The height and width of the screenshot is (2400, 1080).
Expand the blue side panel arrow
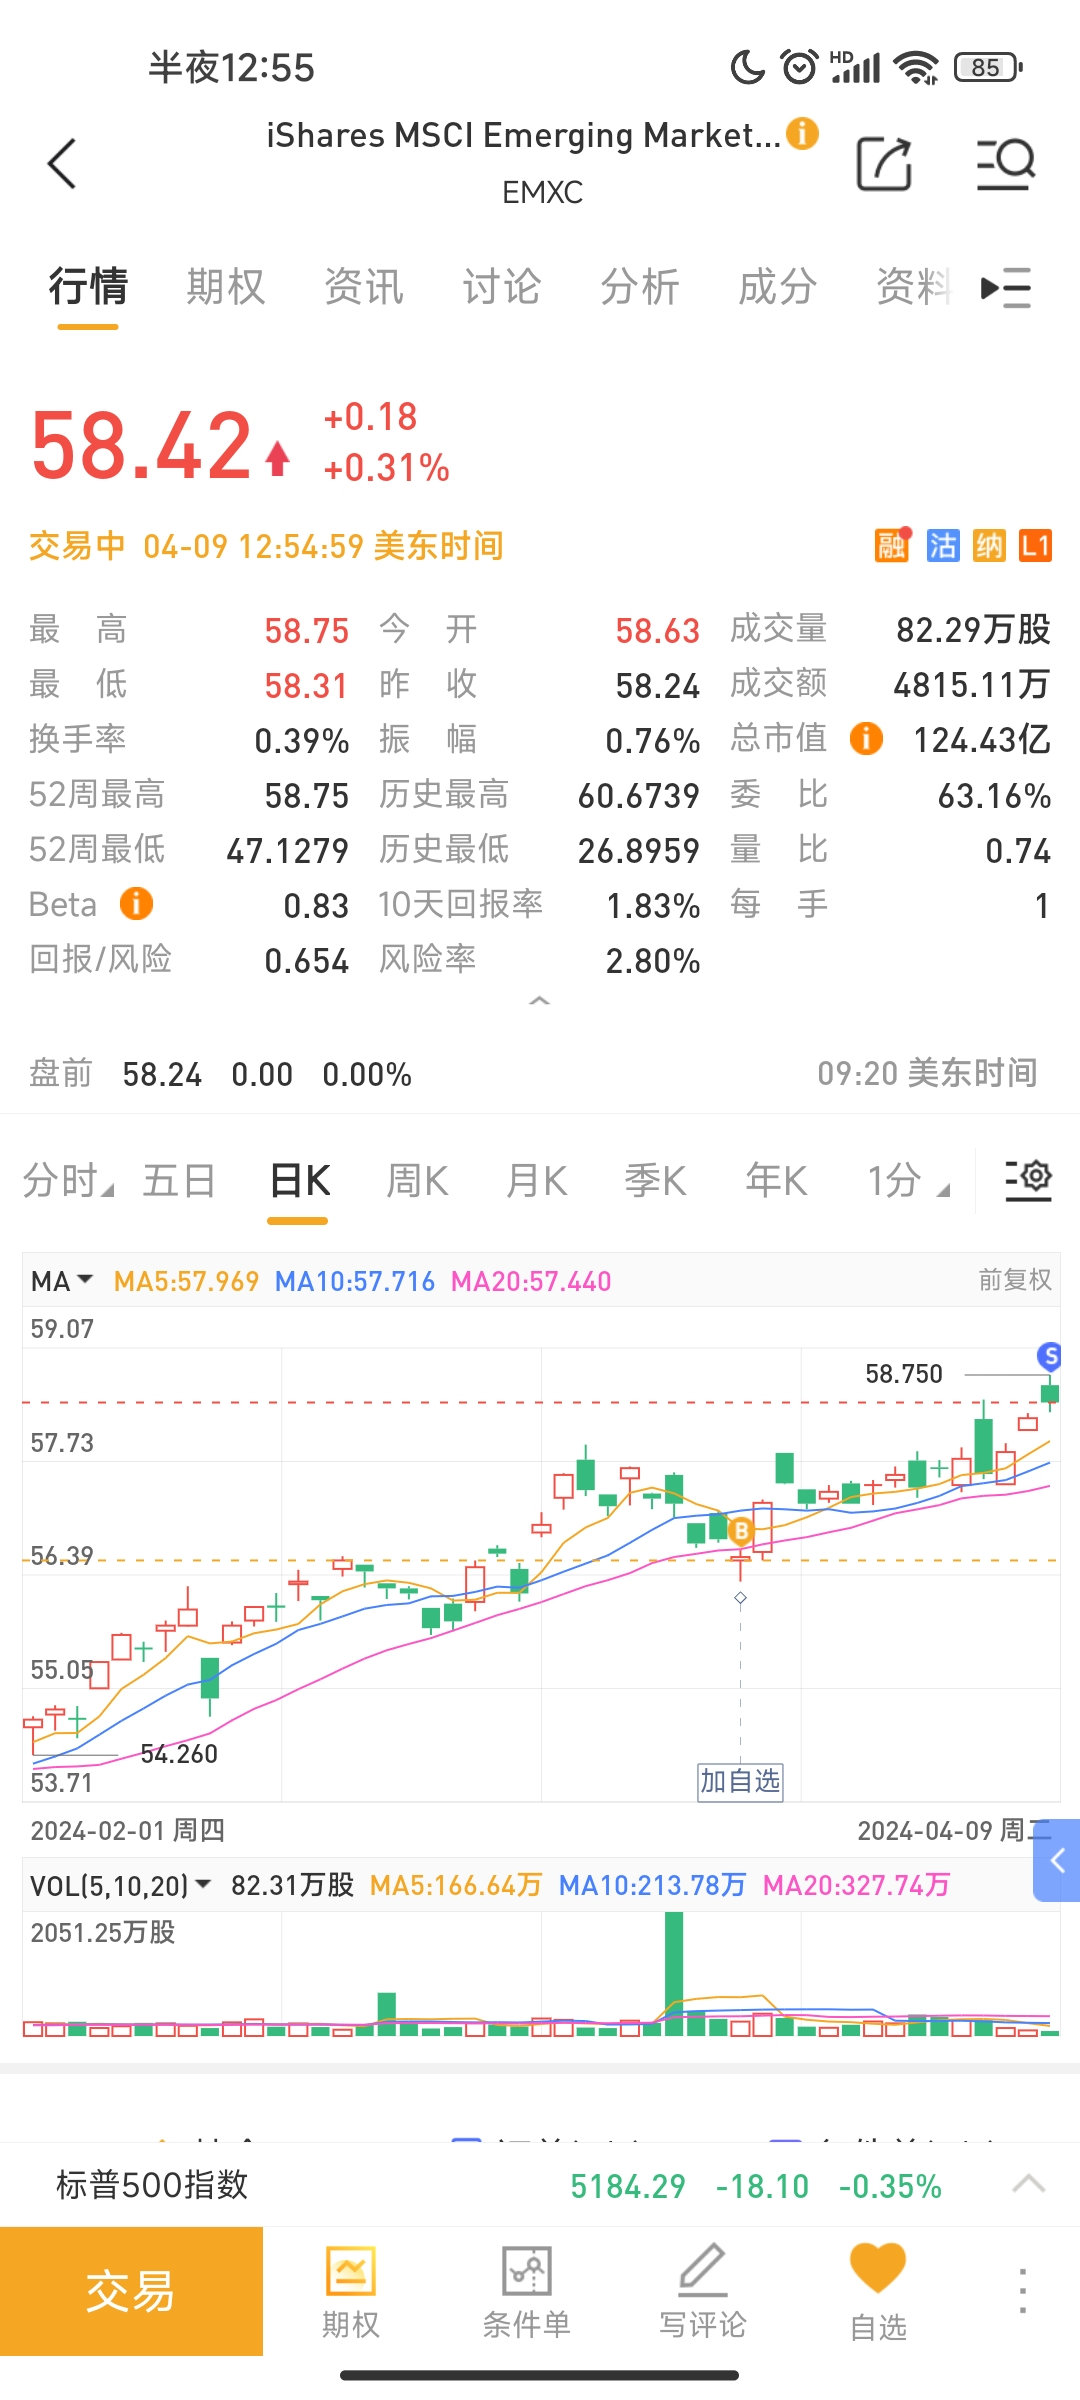click(1057, 1860)
